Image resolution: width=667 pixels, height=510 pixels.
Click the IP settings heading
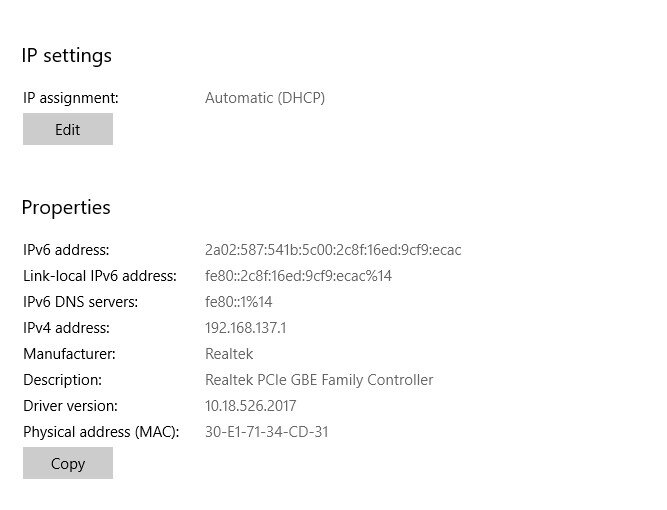click(67, 56)
